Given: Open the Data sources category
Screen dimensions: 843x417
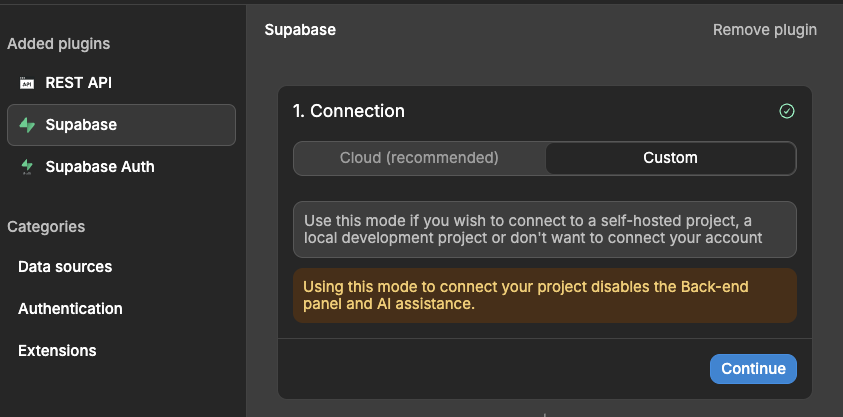Looking at the screenshot, I should (65, 267).
